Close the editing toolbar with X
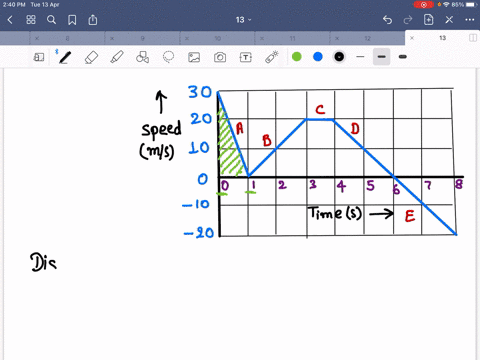 449,20
